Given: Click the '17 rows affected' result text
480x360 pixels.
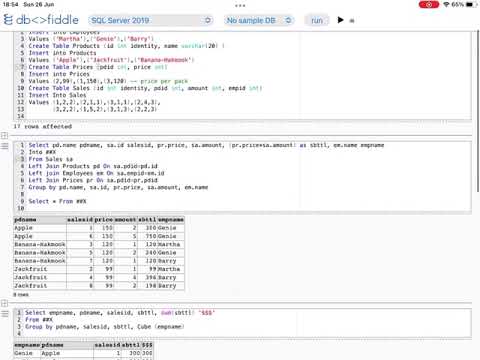Looking at the screenshot, I should point(43,126).
